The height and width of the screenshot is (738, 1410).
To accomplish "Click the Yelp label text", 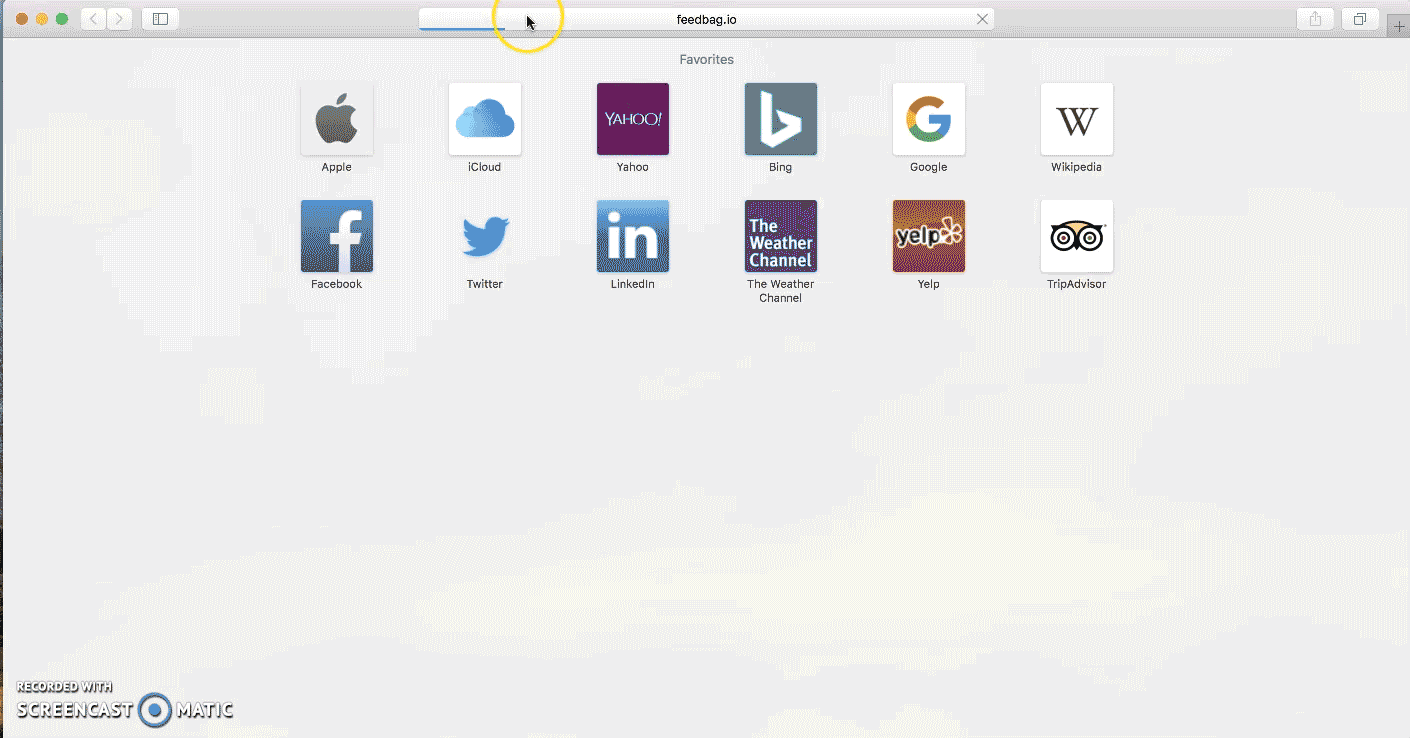I will (929, 284).
